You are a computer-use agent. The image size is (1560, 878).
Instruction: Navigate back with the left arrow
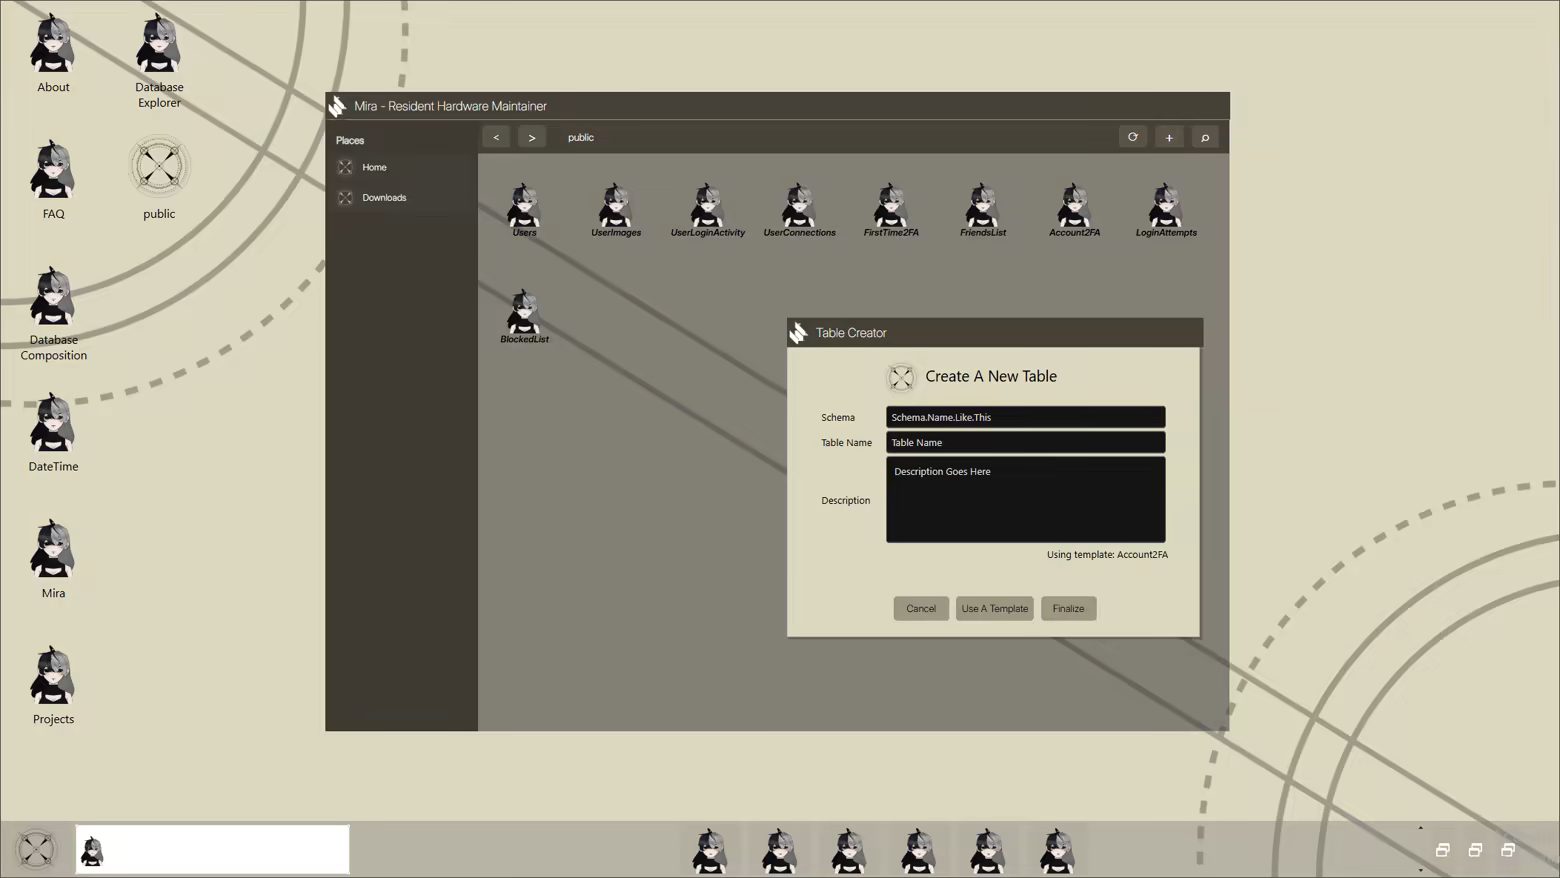click(496, 137)
